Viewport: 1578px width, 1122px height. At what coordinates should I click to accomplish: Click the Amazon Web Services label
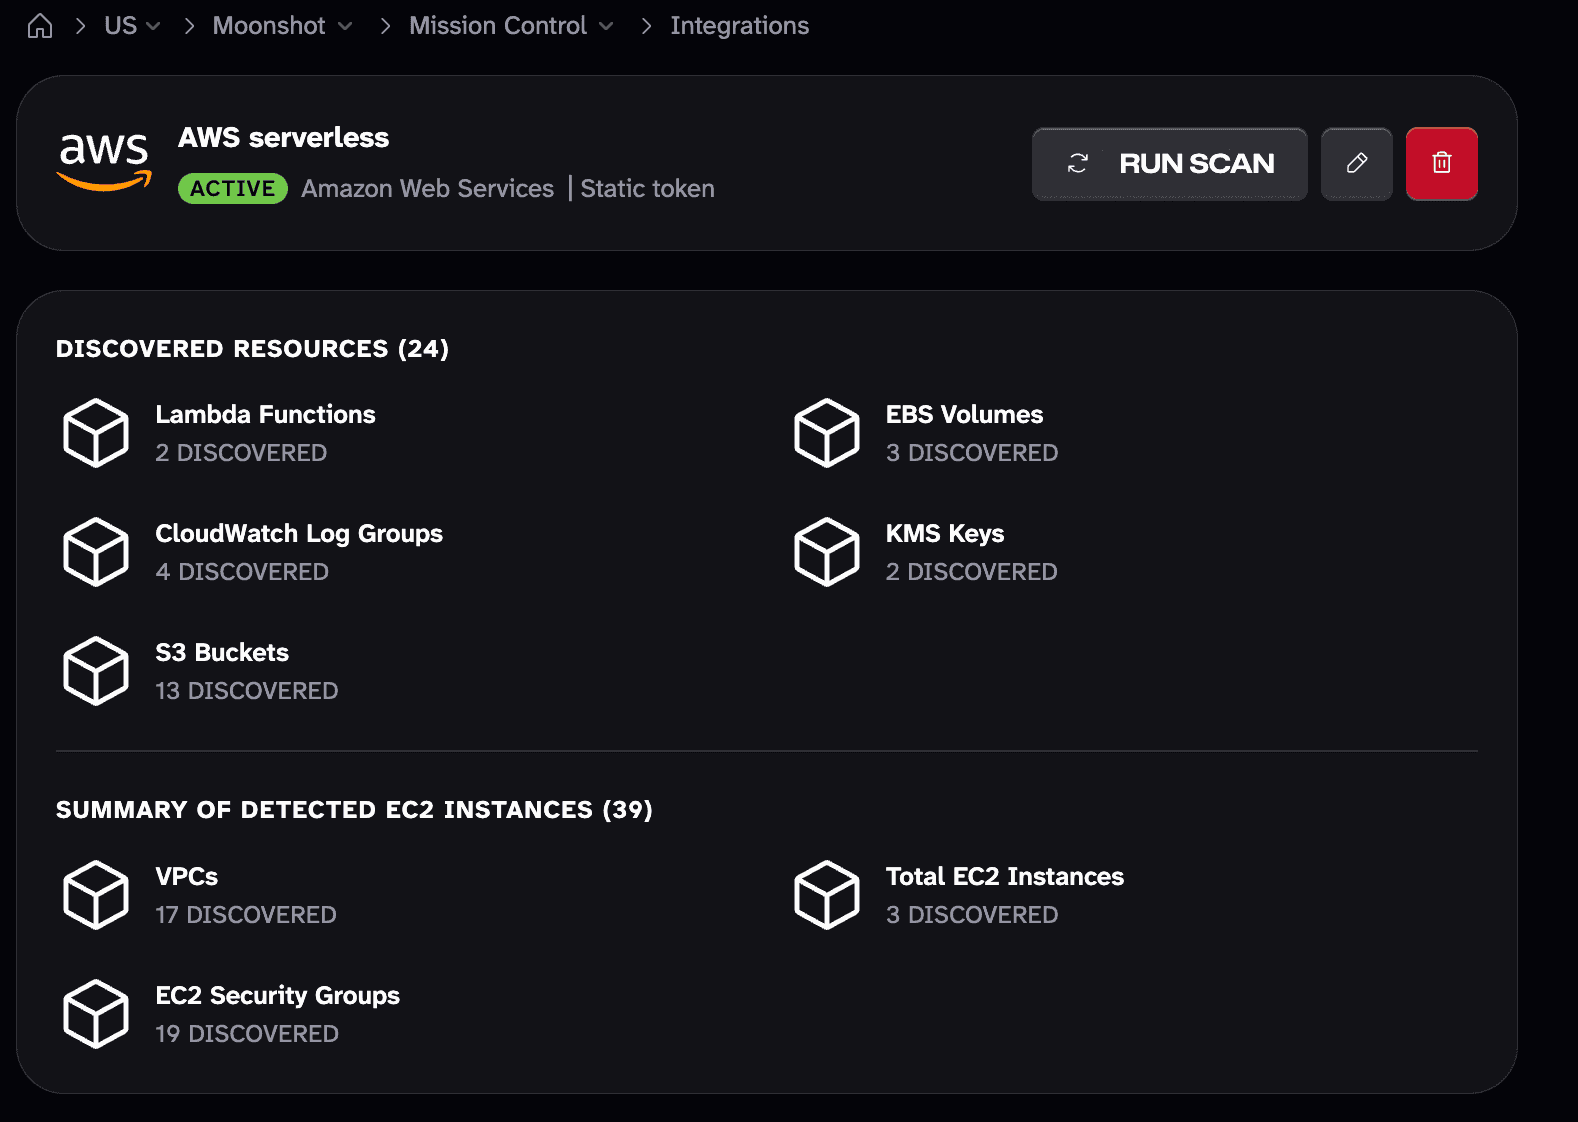(427, 188)
